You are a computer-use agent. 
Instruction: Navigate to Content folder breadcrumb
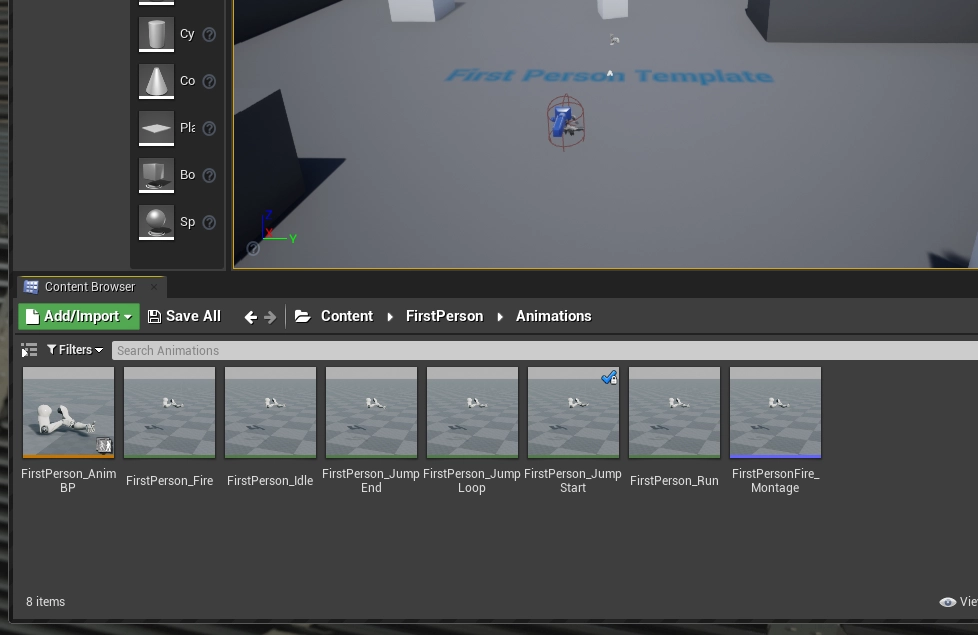pyautogui.click(x=347, y=316)
